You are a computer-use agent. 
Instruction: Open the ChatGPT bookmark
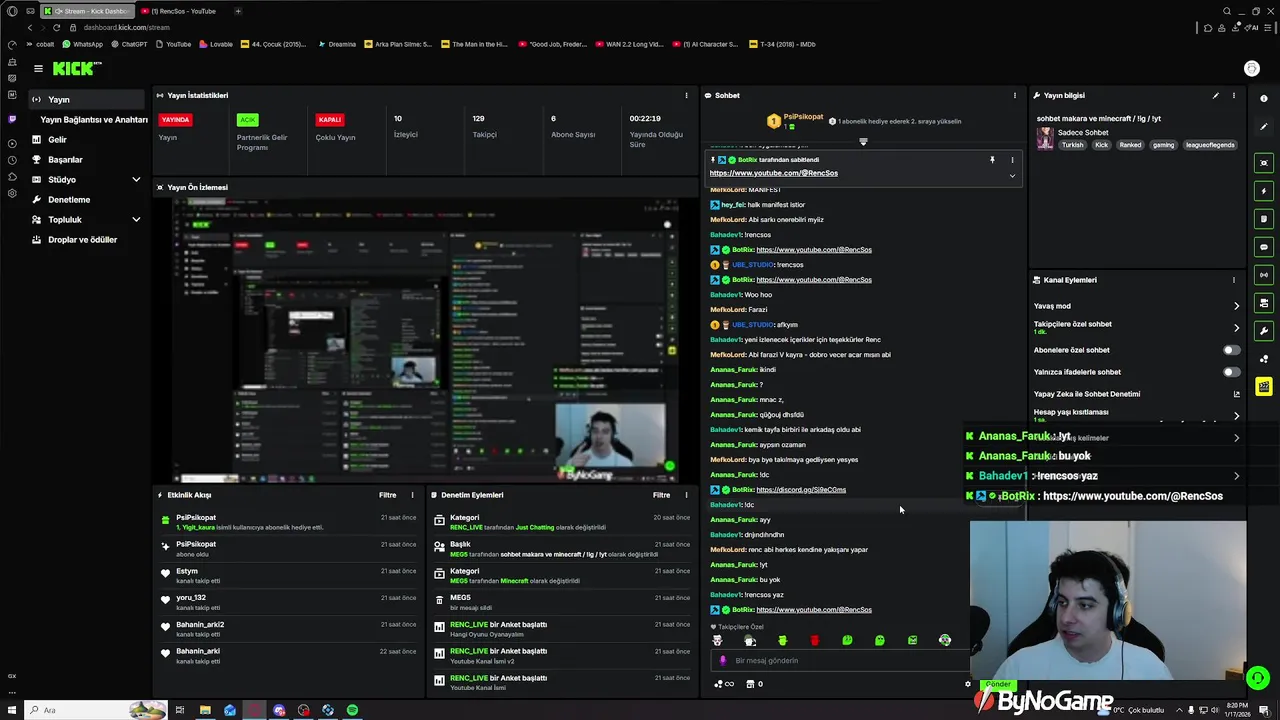click(x=128, y=44)
